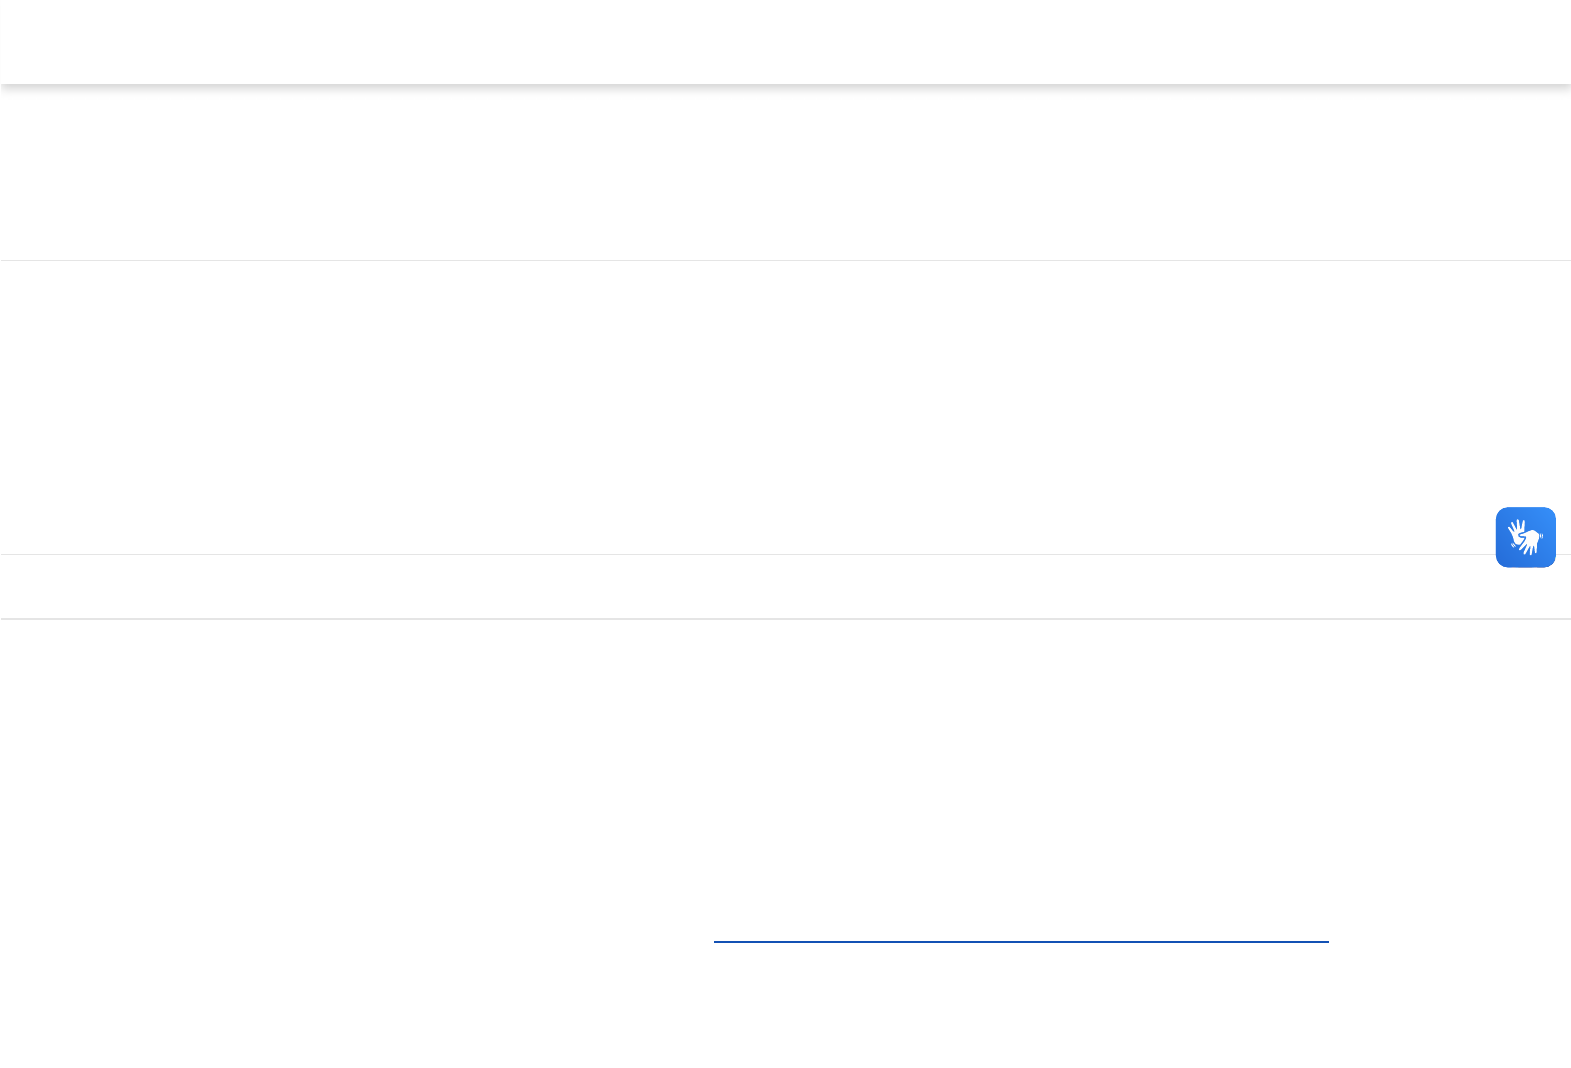Click the blue underlined link near the bottom
This screenshot has height=1068, width=1571.
coord(1020,932)
